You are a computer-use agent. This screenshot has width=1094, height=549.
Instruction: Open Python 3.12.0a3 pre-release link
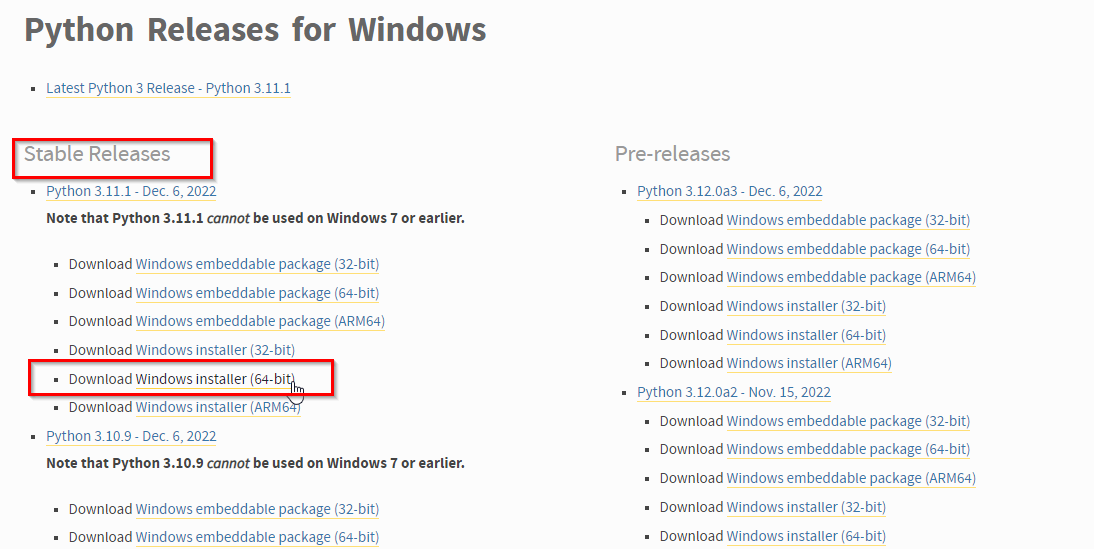tap(729, 191)
